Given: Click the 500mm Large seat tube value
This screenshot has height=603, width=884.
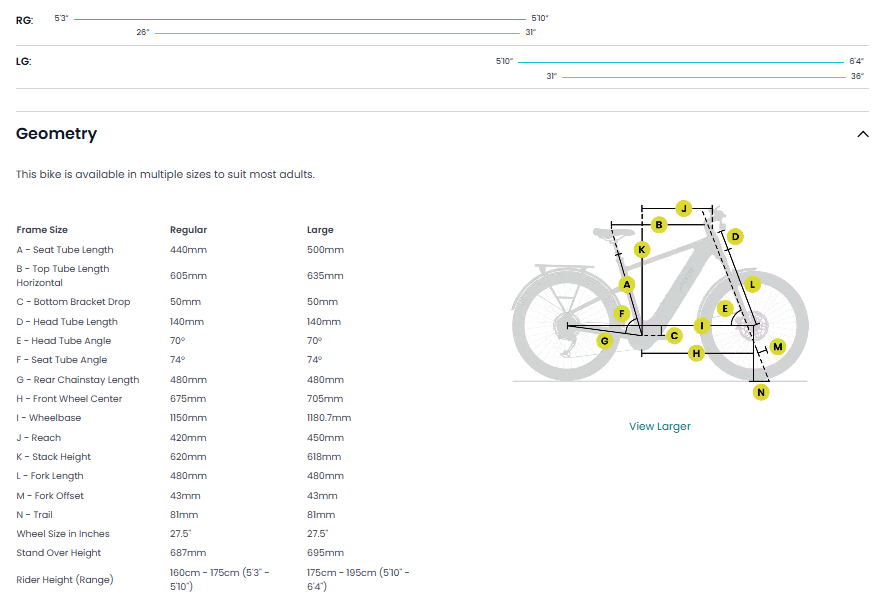Looking at the screenshot, I should pyautogui.click(x=325, y=250).
